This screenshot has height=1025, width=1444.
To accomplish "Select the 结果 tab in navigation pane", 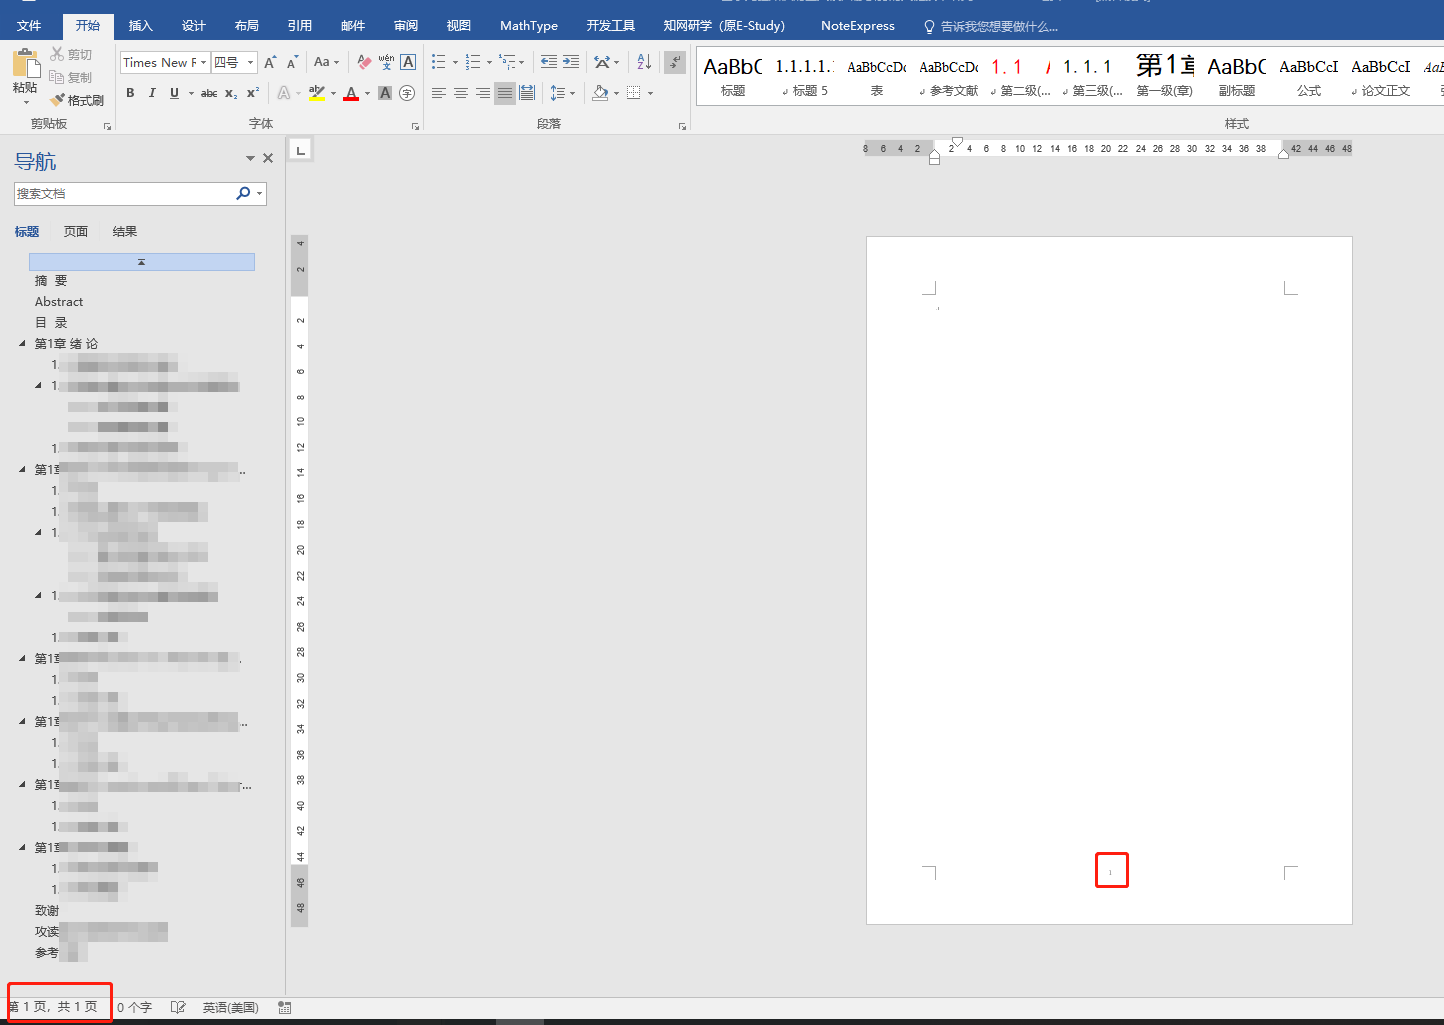I will tap(125, 231).
